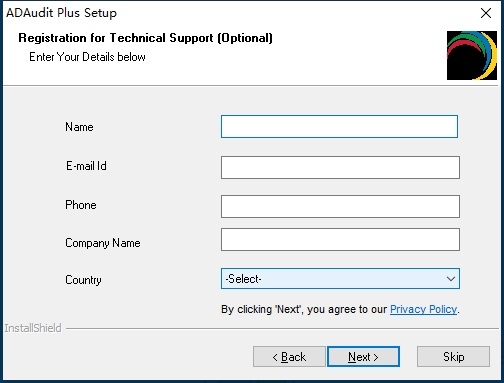Skip the optional registration step
The width and height of the screenshot is (504, 383).
pyautogui.click(x=453, y=357)
